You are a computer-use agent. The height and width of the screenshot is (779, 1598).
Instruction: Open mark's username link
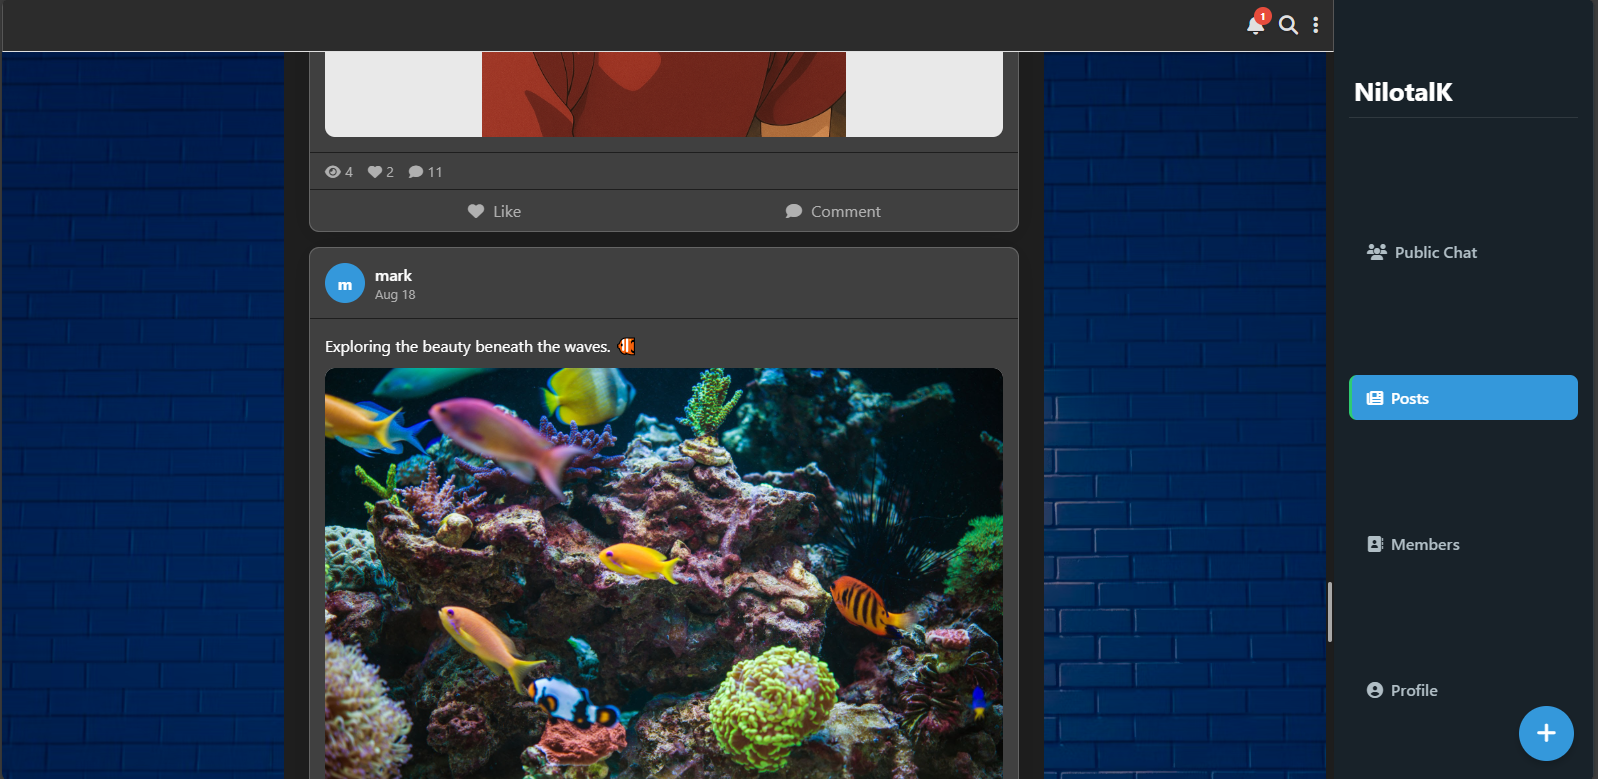click(393, 275)
